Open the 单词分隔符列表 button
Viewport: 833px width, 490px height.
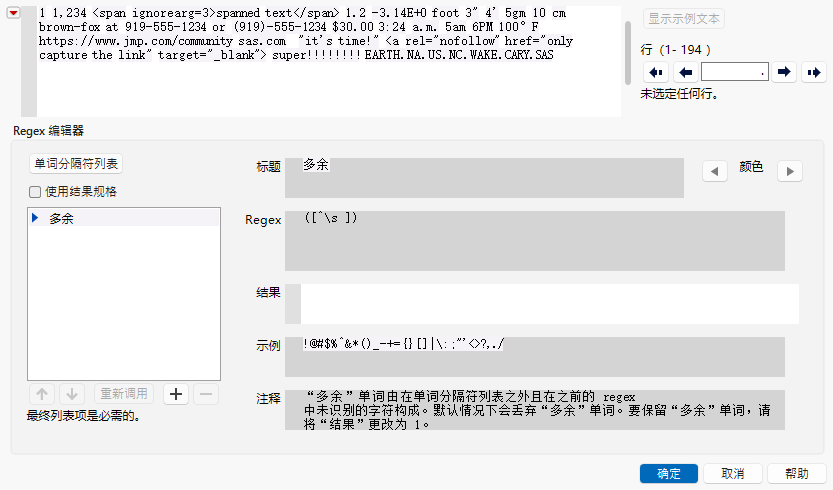76,164
